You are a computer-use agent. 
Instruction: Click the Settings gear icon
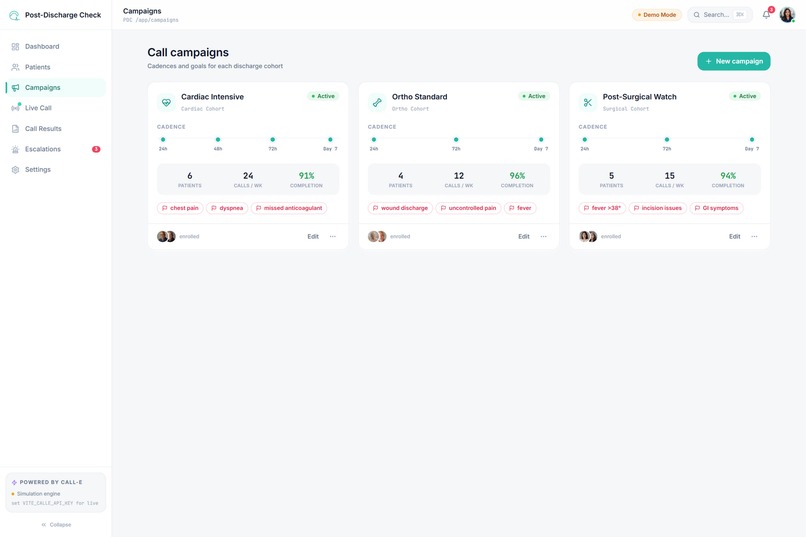click(x=15, y=170)
